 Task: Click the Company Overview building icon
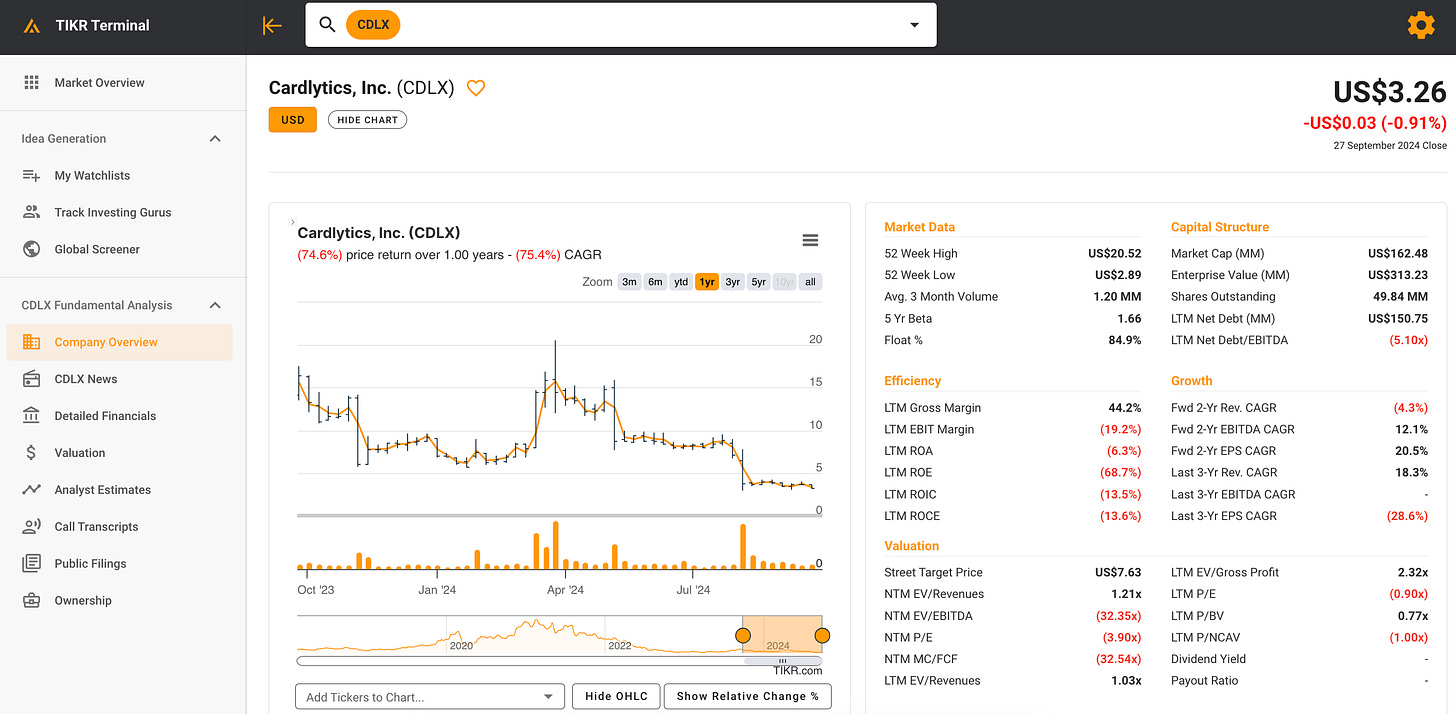click(x=31, y=342)
